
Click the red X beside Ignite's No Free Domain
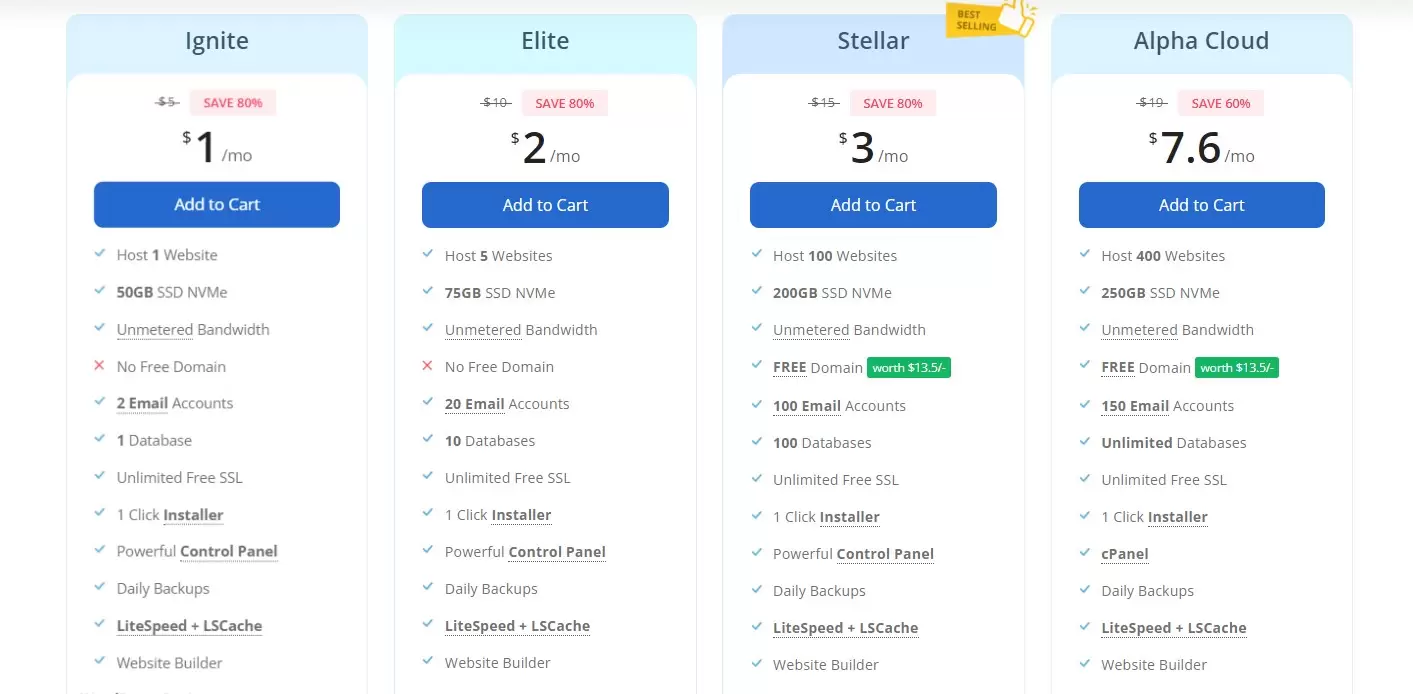pos(99,366)
